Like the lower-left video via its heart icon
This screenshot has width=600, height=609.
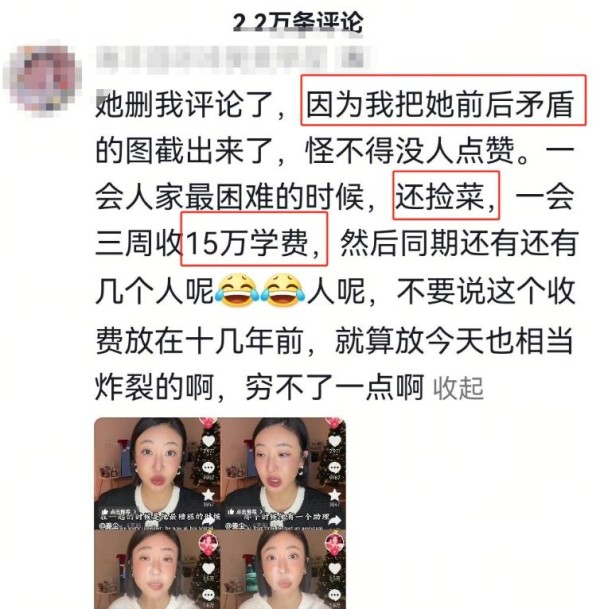coord(209,568)
